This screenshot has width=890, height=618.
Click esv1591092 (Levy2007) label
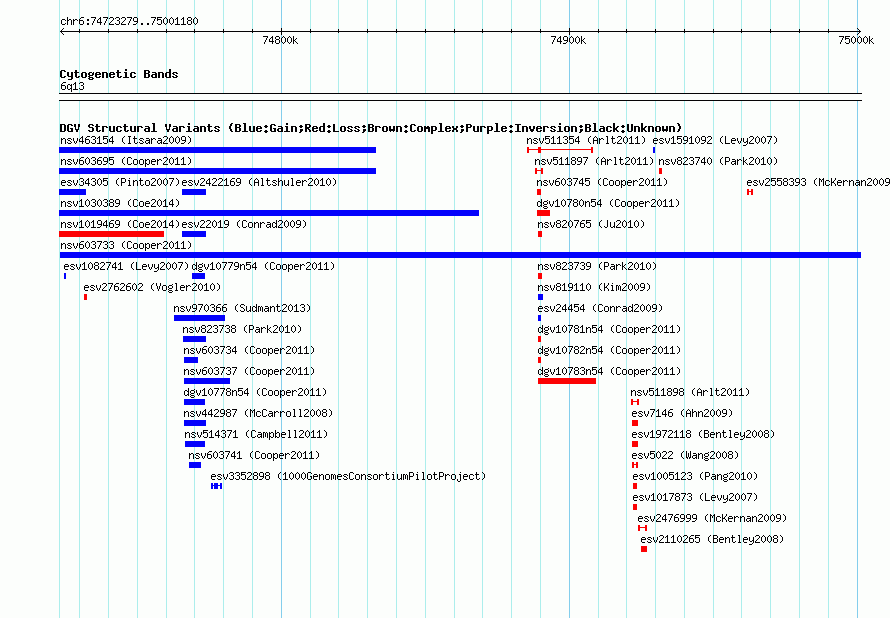pyautogui.click(x=715, y=140)
